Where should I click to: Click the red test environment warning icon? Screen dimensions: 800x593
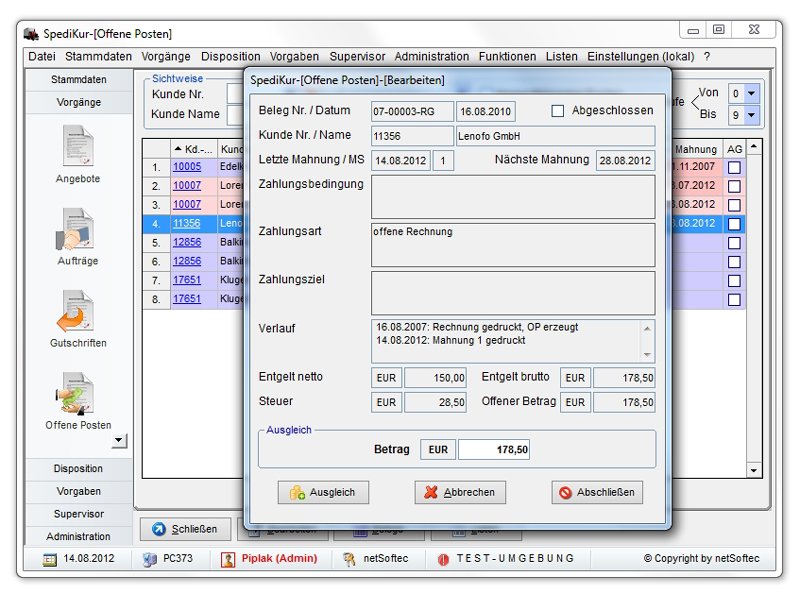[443, 559]
